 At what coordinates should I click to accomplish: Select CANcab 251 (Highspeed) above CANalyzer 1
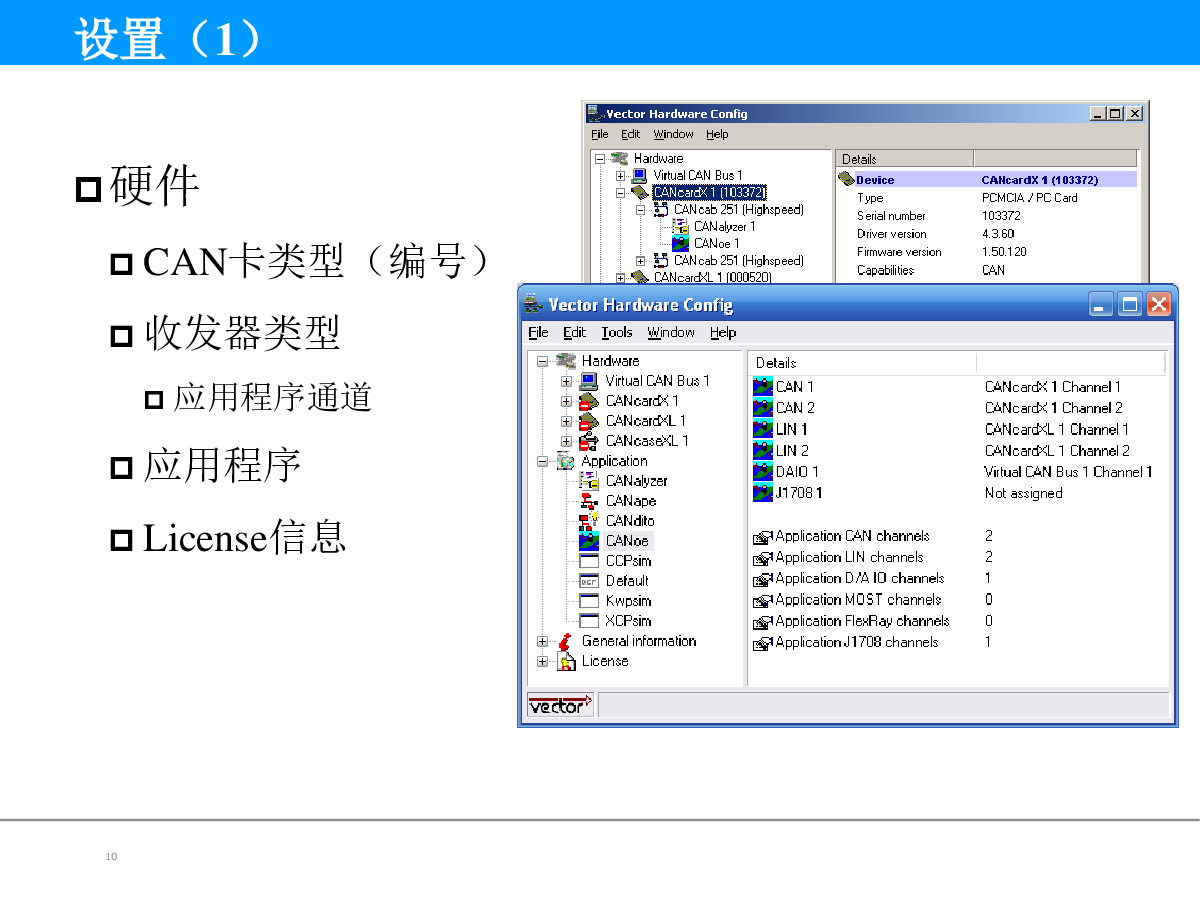coord(738,210)
